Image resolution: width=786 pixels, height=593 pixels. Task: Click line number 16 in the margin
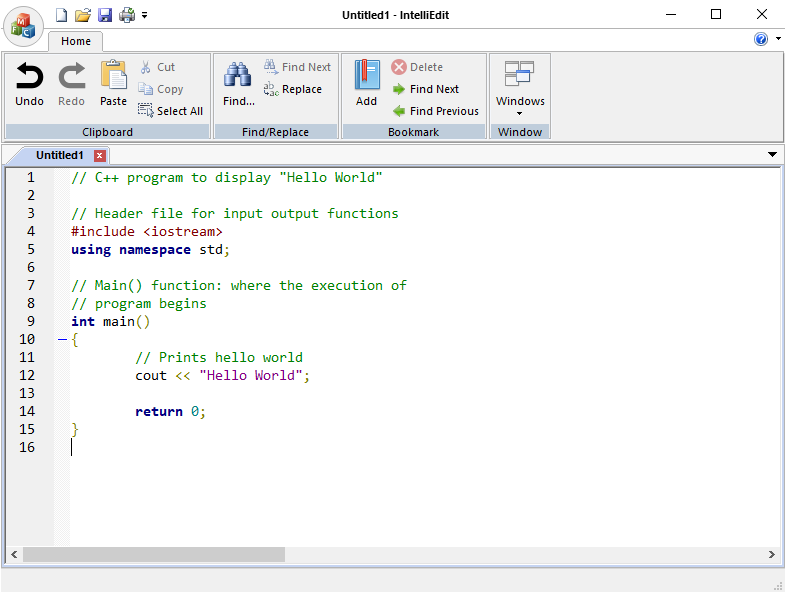tap(27, 447)
